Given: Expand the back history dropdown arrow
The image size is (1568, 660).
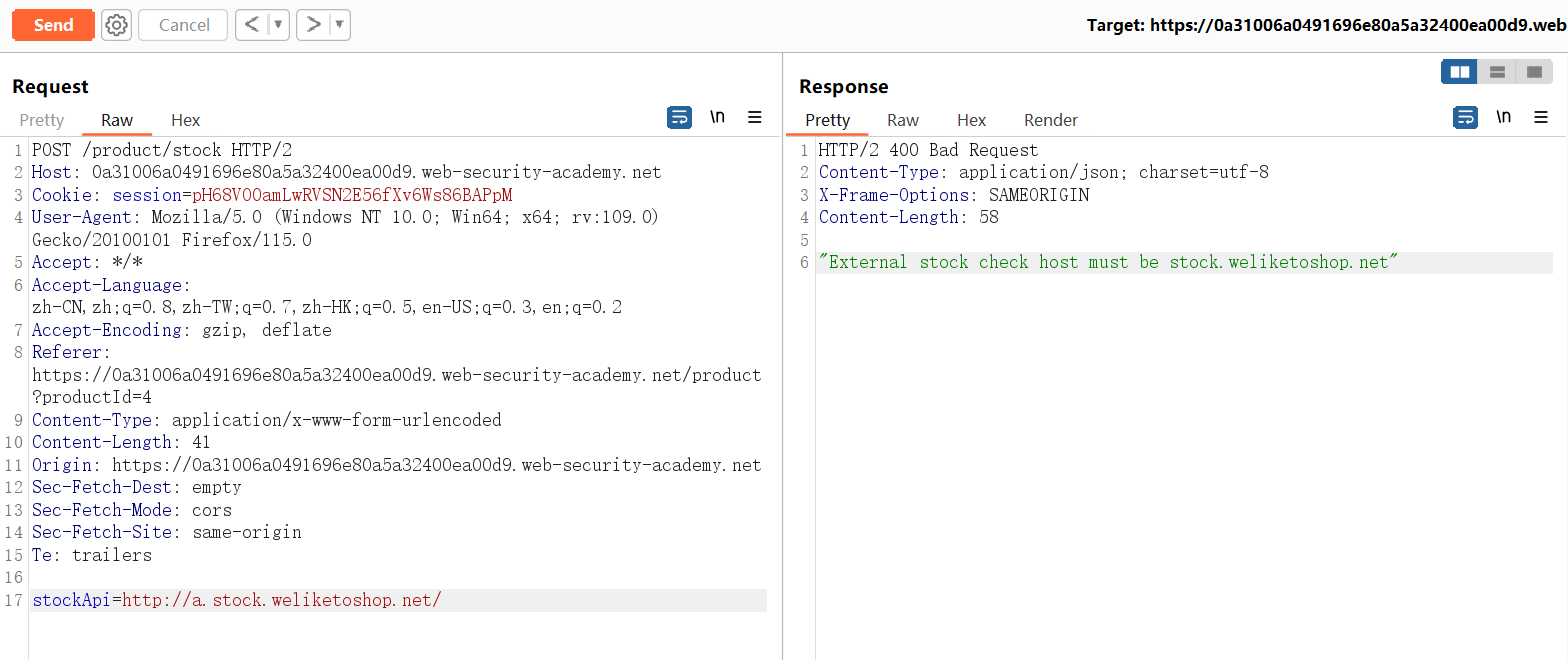Looking at the screenshot, I should pyautogui.click(x=278, y=25).
